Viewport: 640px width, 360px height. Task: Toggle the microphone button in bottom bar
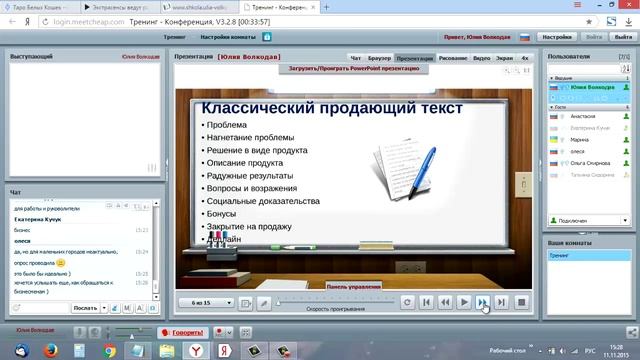coord(80,333)
